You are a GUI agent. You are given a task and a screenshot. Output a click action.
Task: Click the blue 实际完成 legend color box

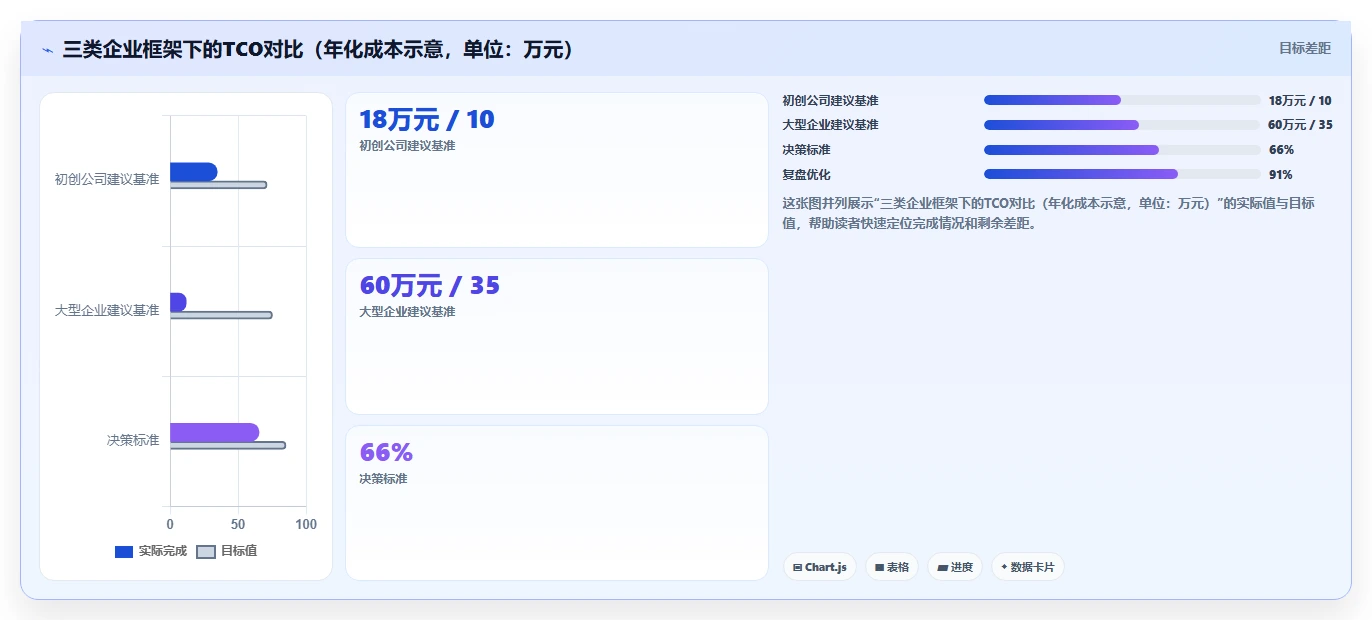coord(124,552)
